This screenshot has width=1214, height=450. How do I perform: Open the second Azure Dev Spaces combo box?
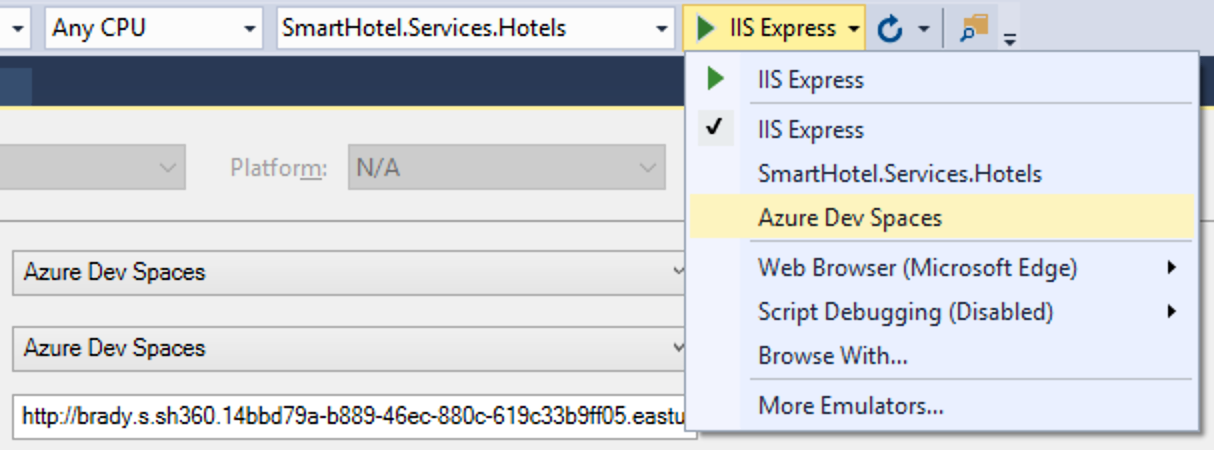click(350, 348)
